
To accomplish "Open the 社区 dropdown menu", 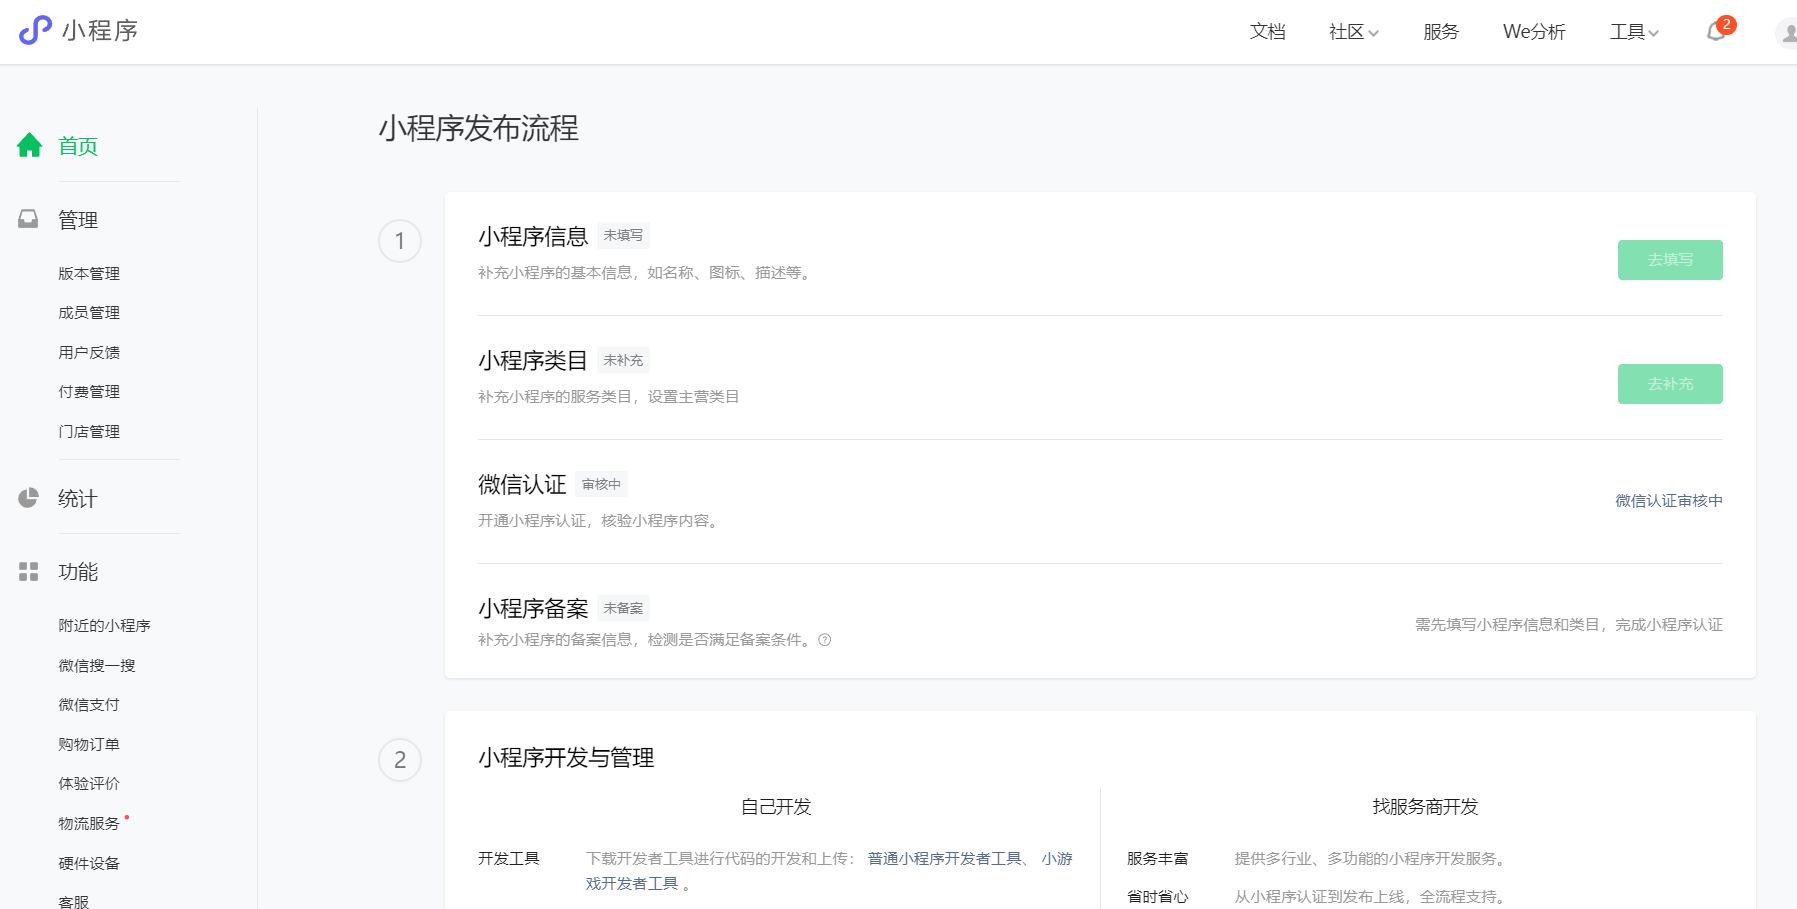I will [1352, 31].
